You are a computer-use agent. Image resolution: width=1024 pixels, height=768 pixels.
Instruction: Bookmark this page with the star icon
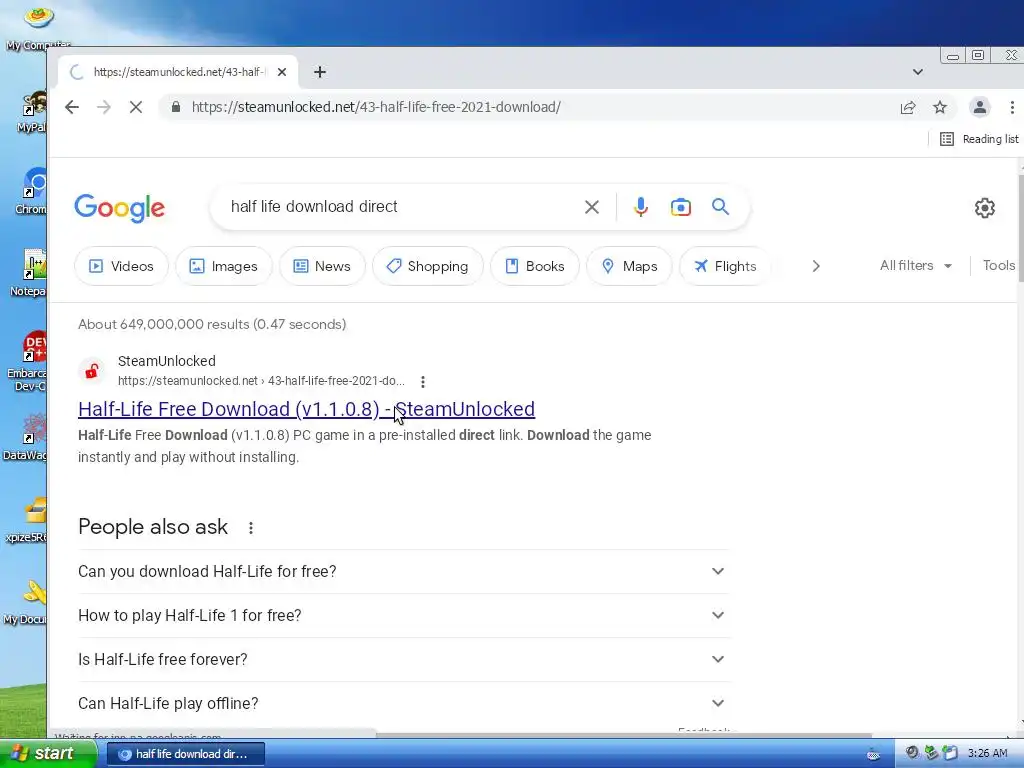click(x=940, y=107)
